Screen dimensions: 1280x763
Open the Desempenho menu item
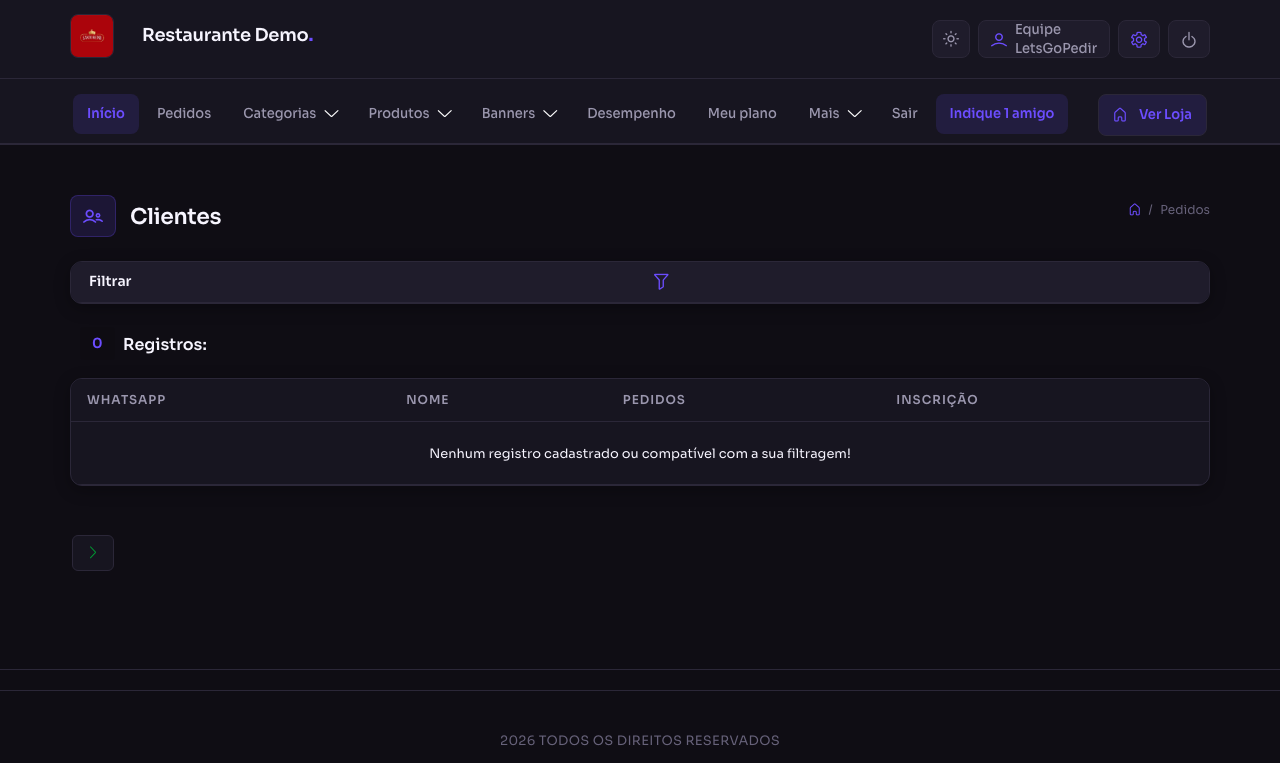coord(631,114)
